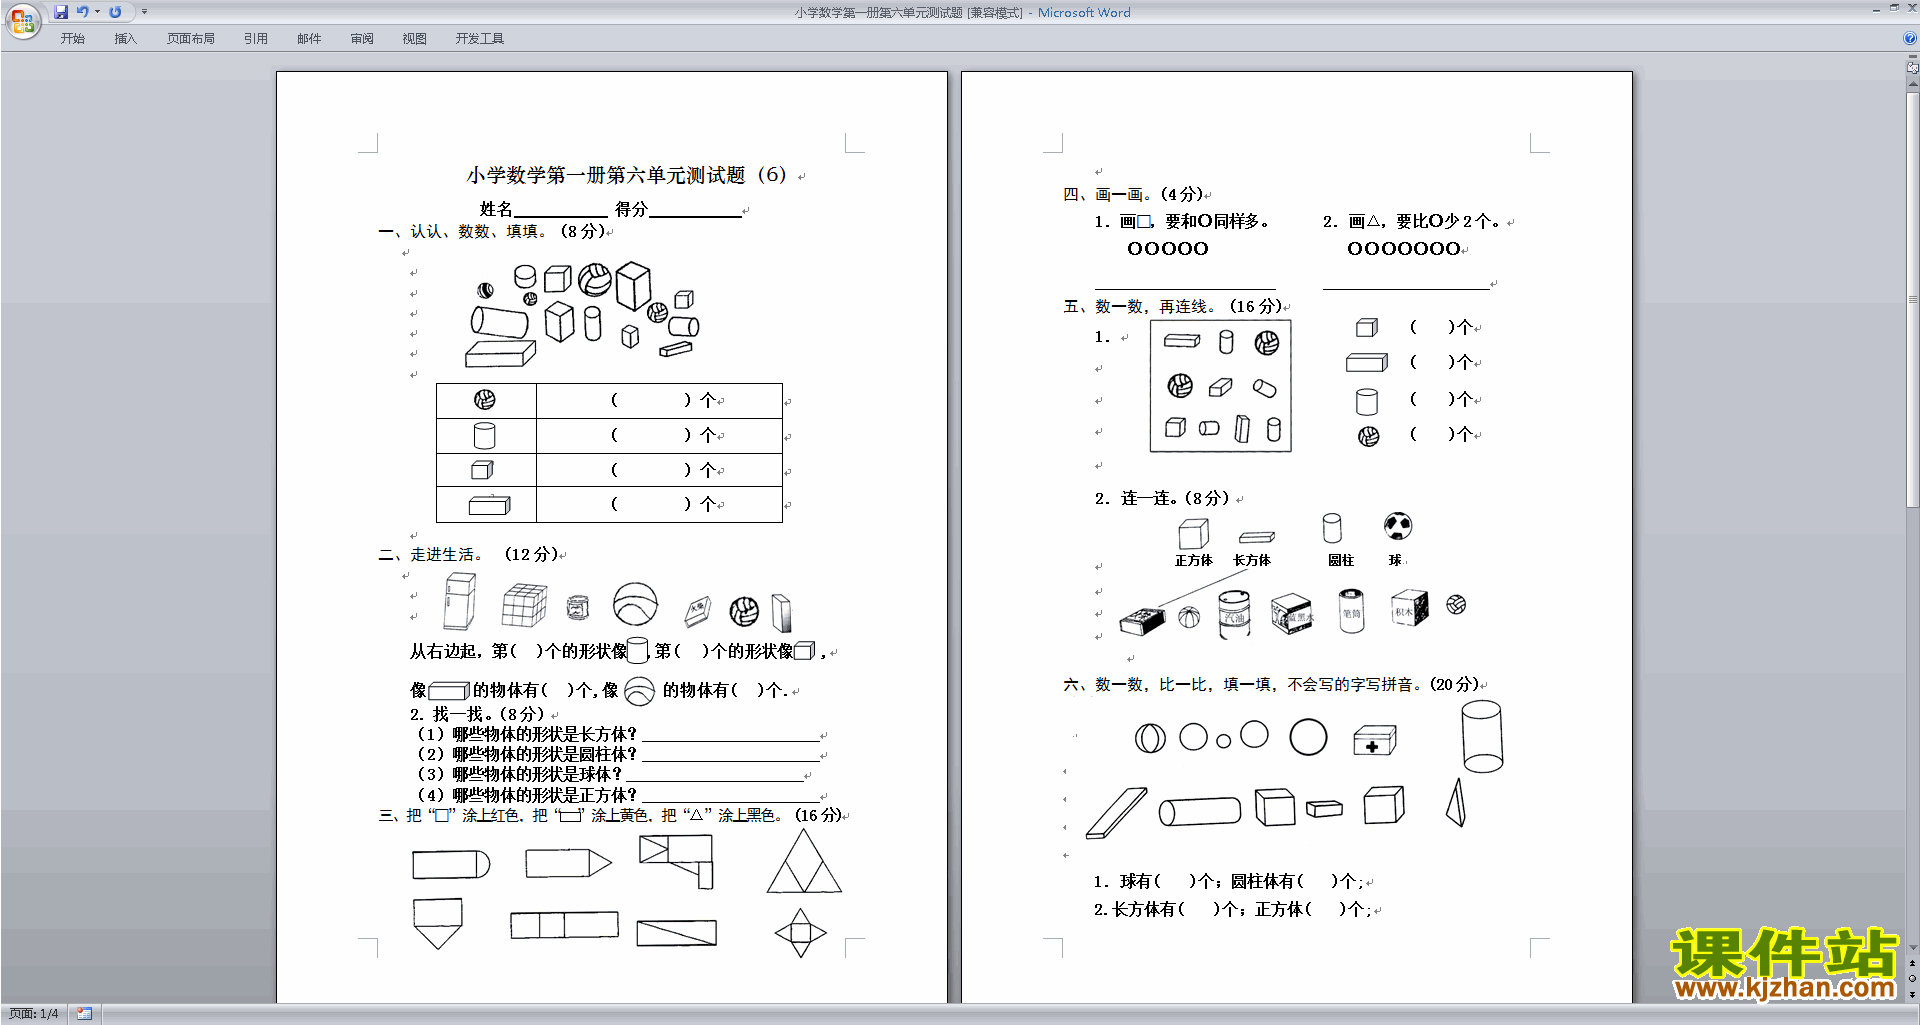The width and height of the screenshot is (1920, 1025).
Task: Select the 邮件 ribbon tab
Action: [x=309, y=39]
